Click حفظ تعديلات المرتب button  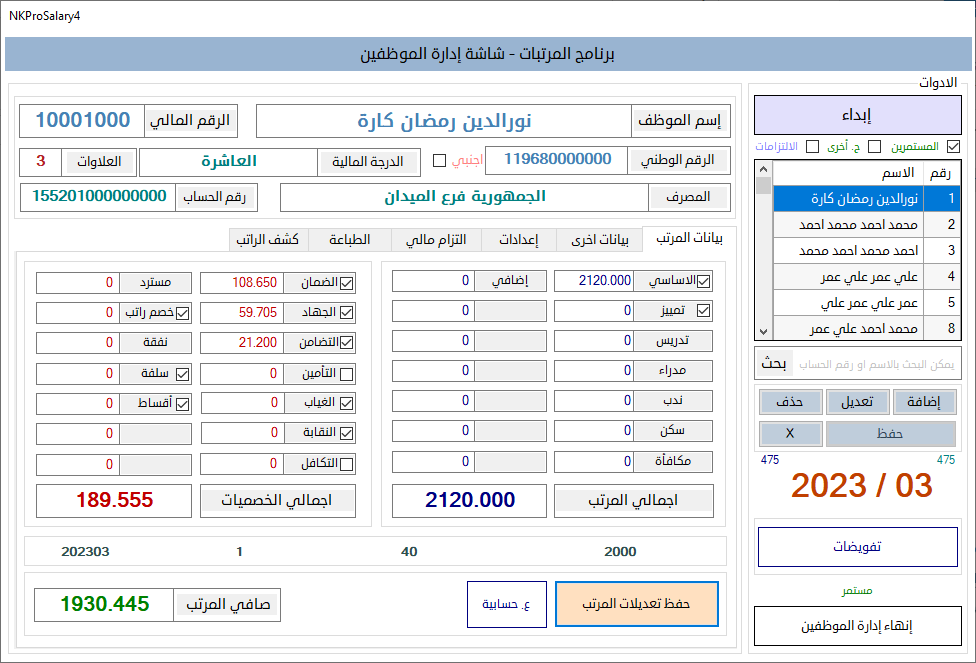[x=636, y=604]
